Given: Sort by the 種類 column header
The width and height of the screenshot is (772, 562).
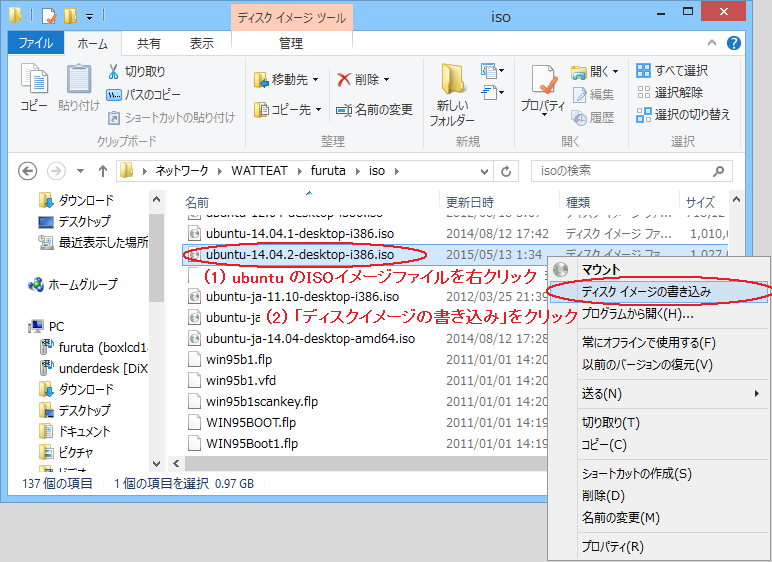Looking at the screenshot, I should (578, 202).
